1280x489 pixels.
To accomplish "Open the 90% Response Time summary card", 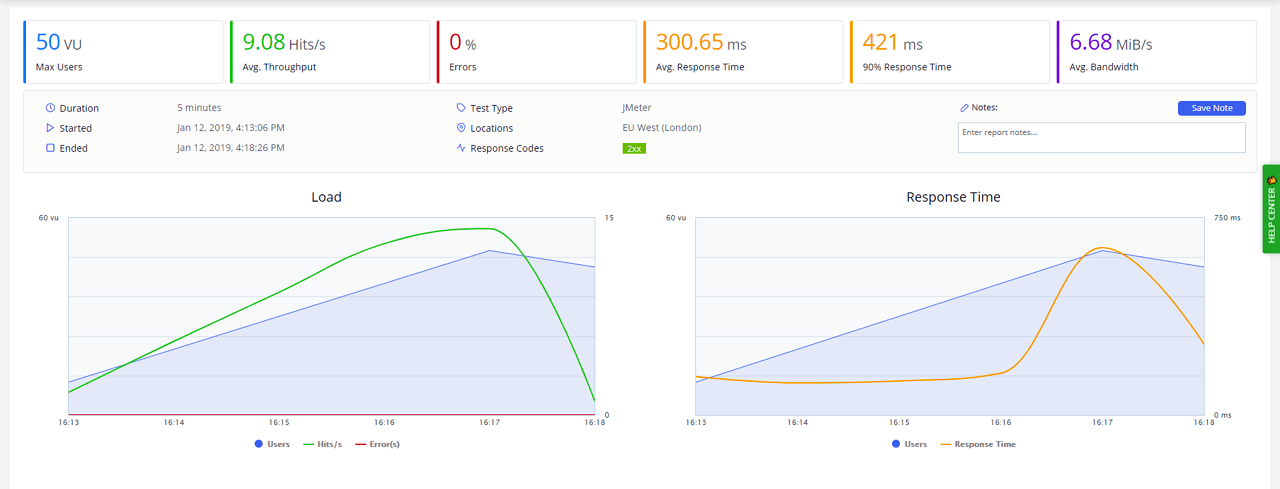I will (947, 52).
